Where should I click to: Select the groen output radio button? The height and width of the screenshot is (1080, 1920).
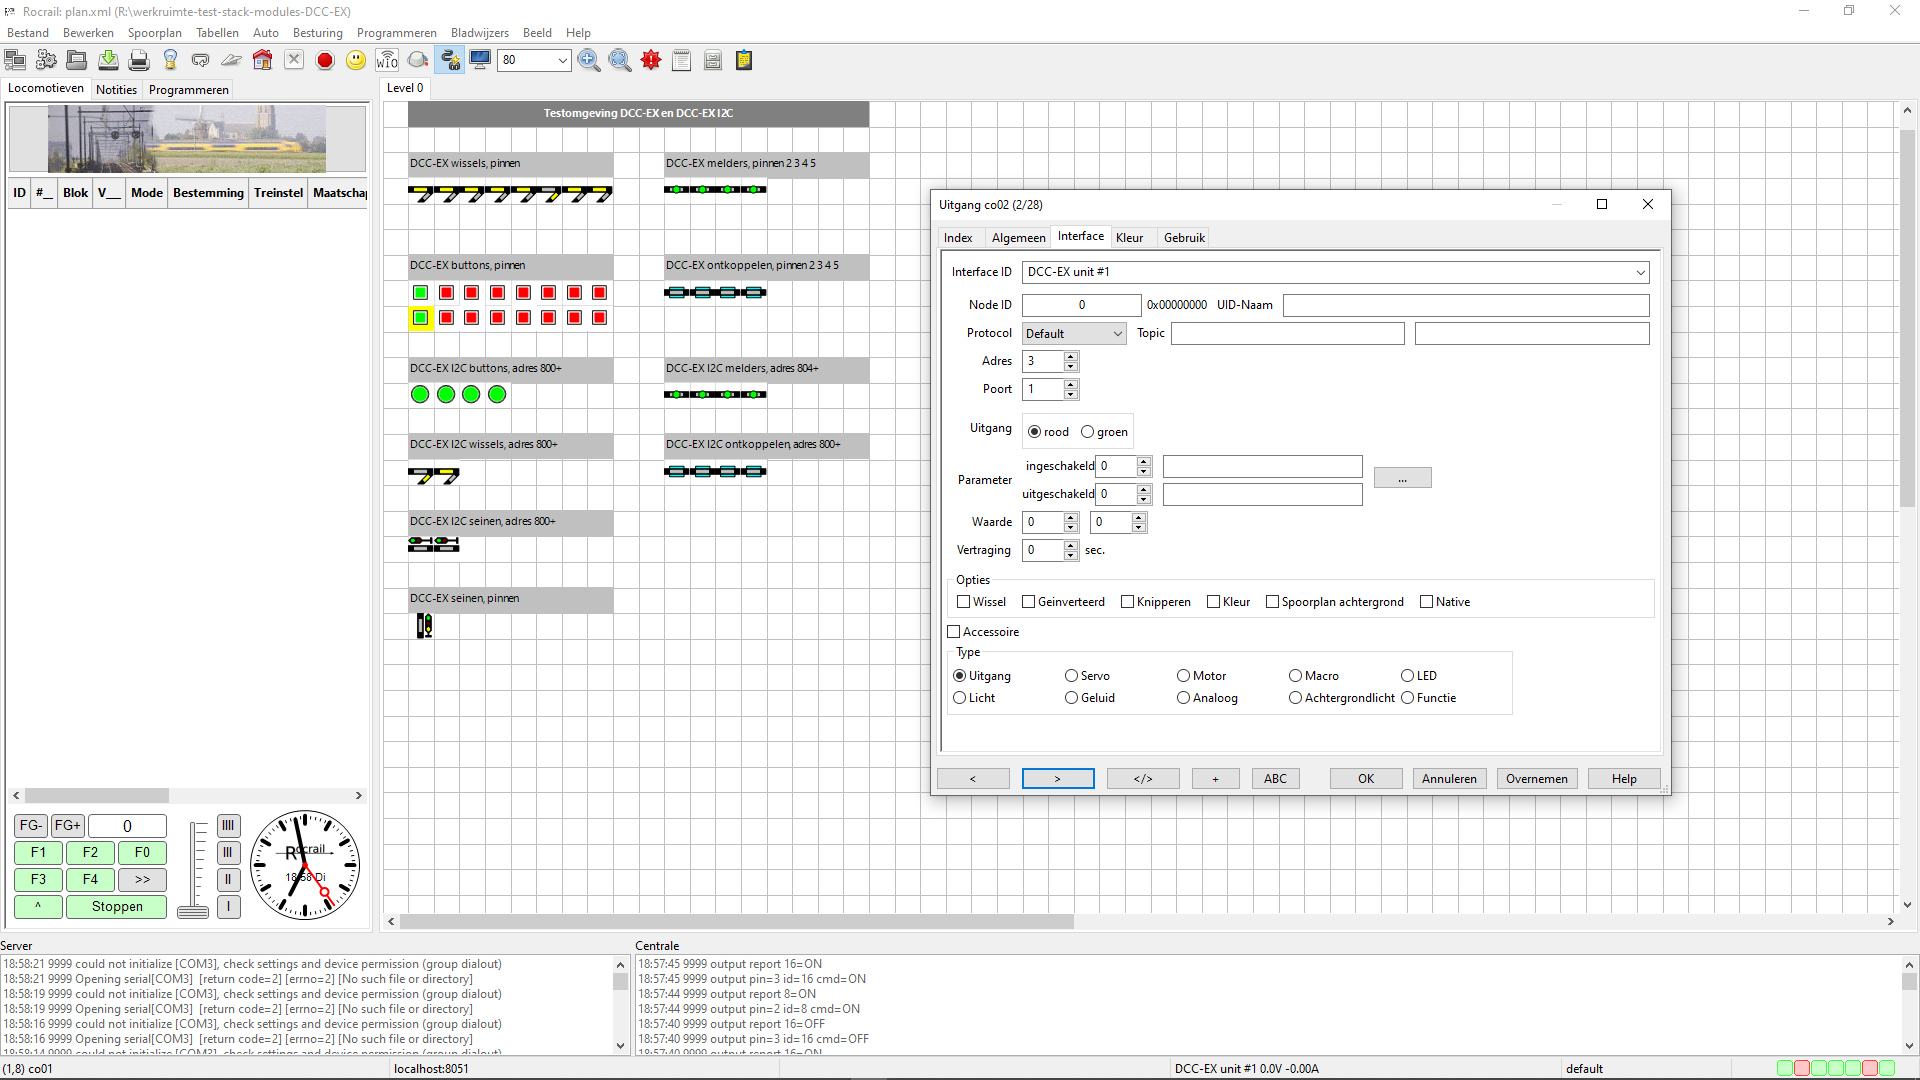tap(1088, 432)
